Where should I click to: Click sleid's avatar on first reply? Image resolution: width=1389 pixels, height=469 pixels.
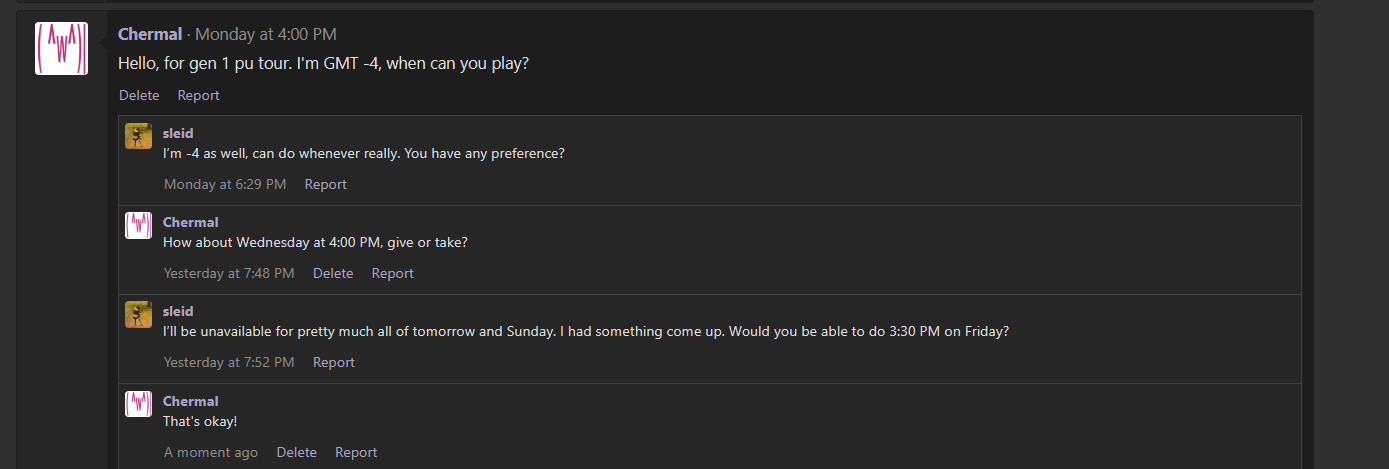138,136
